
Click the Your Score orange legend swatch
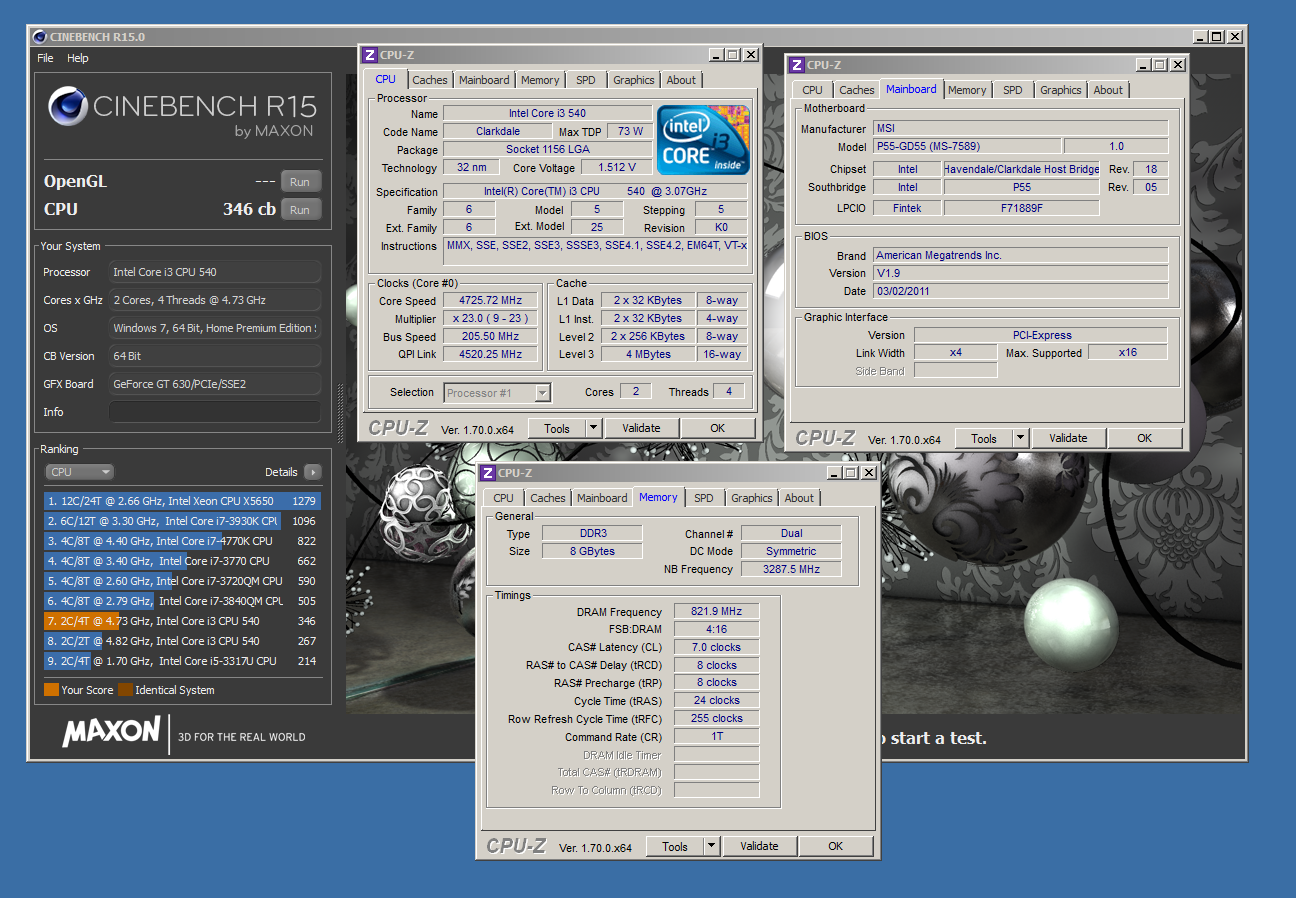(51, 690)
